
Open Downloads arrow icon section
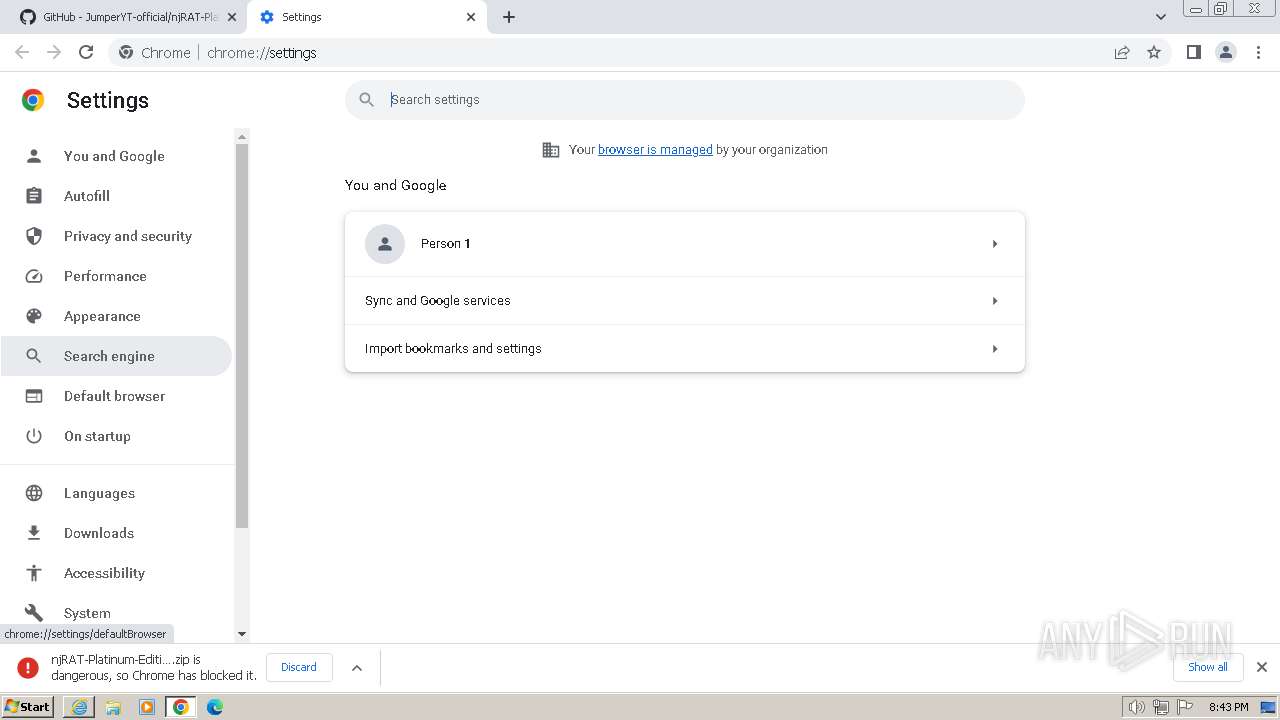coord(34,533)
